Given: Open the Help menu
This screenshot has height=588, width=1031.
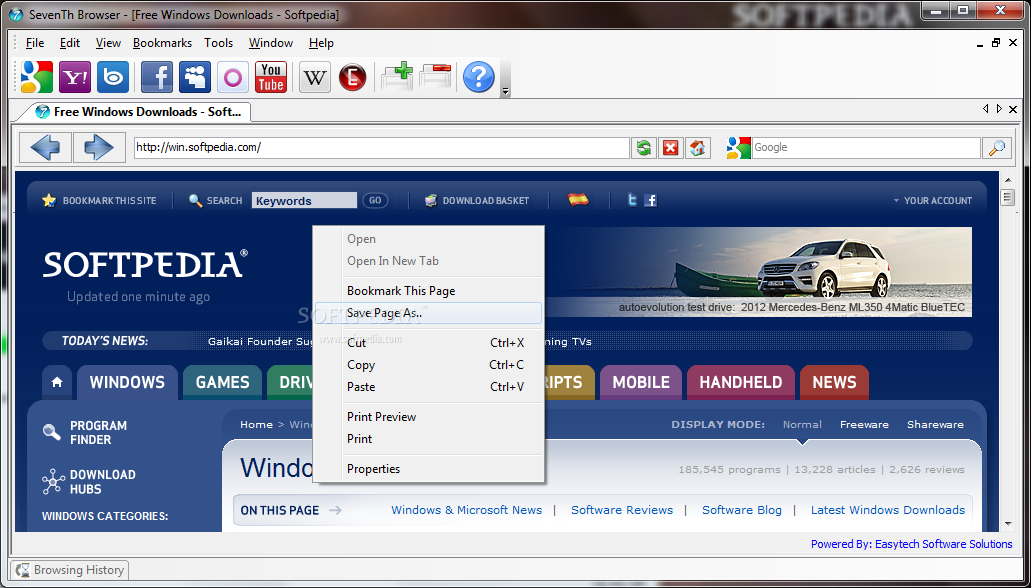Looking at the screenshot, I should pyautogui.click(x=322, y=43).
